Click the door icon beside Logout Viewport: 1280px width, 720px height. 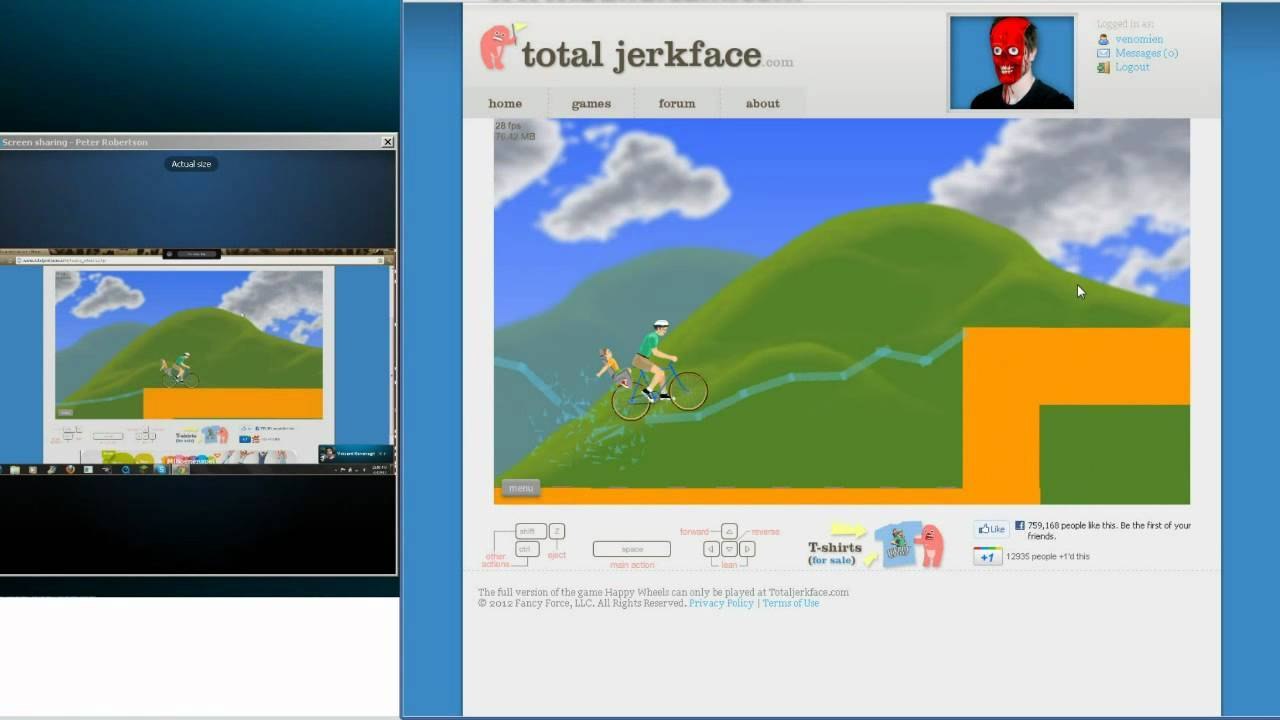coord(1103,67)
